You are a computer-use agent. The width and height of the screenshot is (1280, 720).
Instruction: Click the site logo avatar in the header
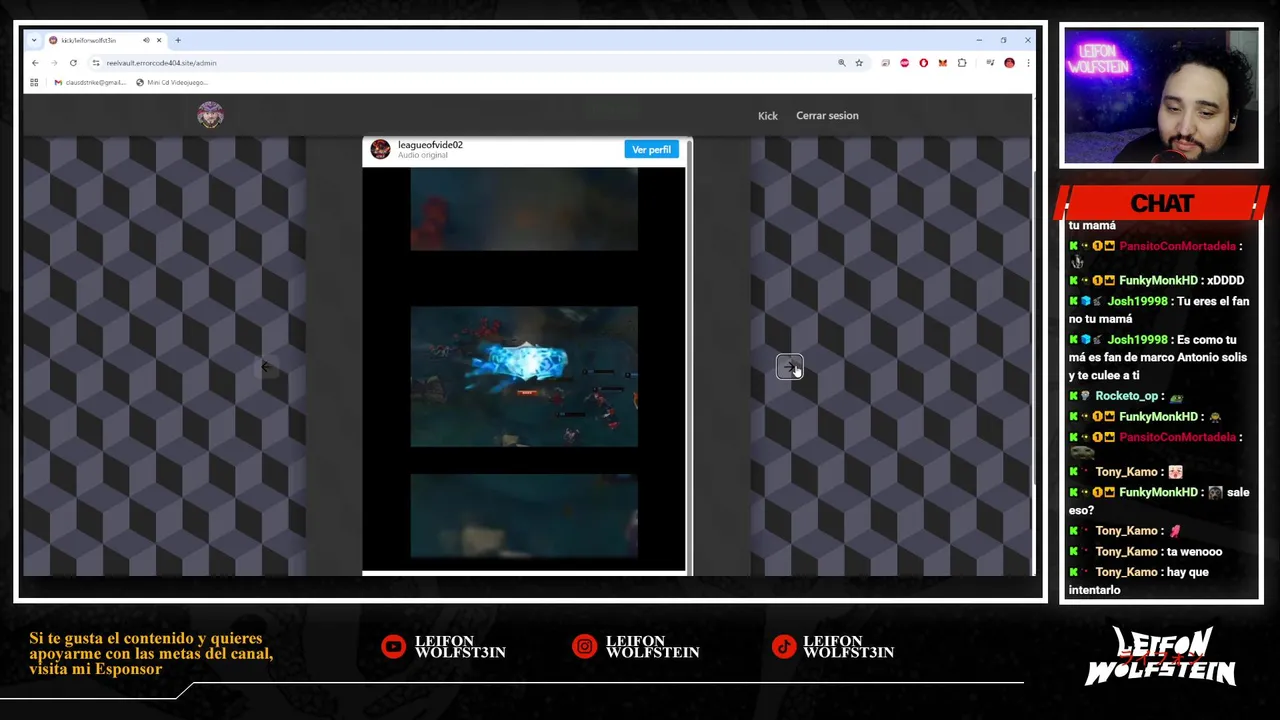tap(210, 115)
